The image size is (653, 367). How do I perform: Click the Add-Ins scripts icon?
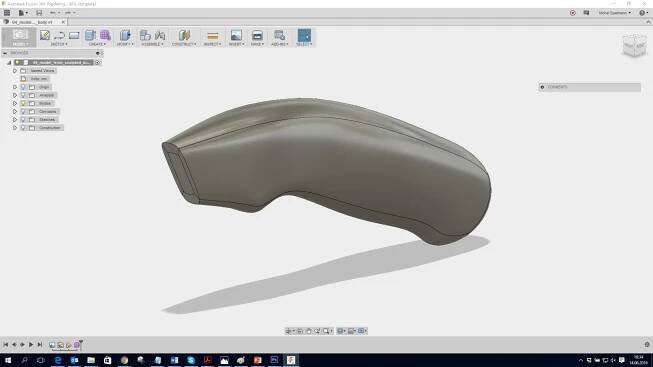coord(279,35)
